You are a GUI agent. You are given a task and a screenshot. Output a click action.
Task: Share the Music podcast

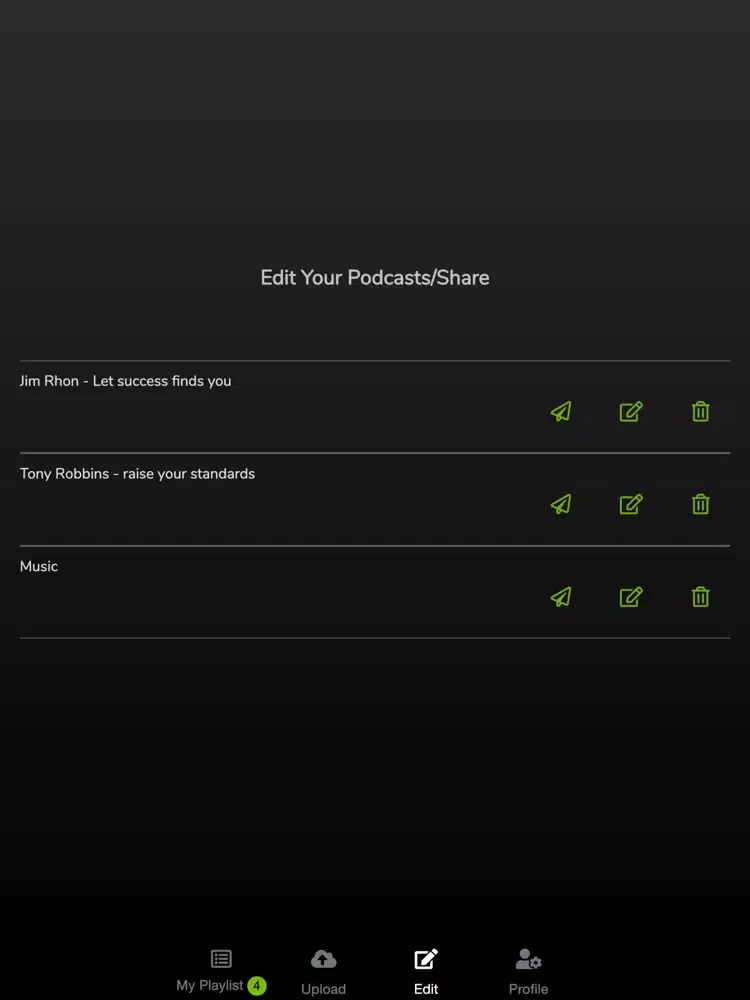(x=561, y=597)
